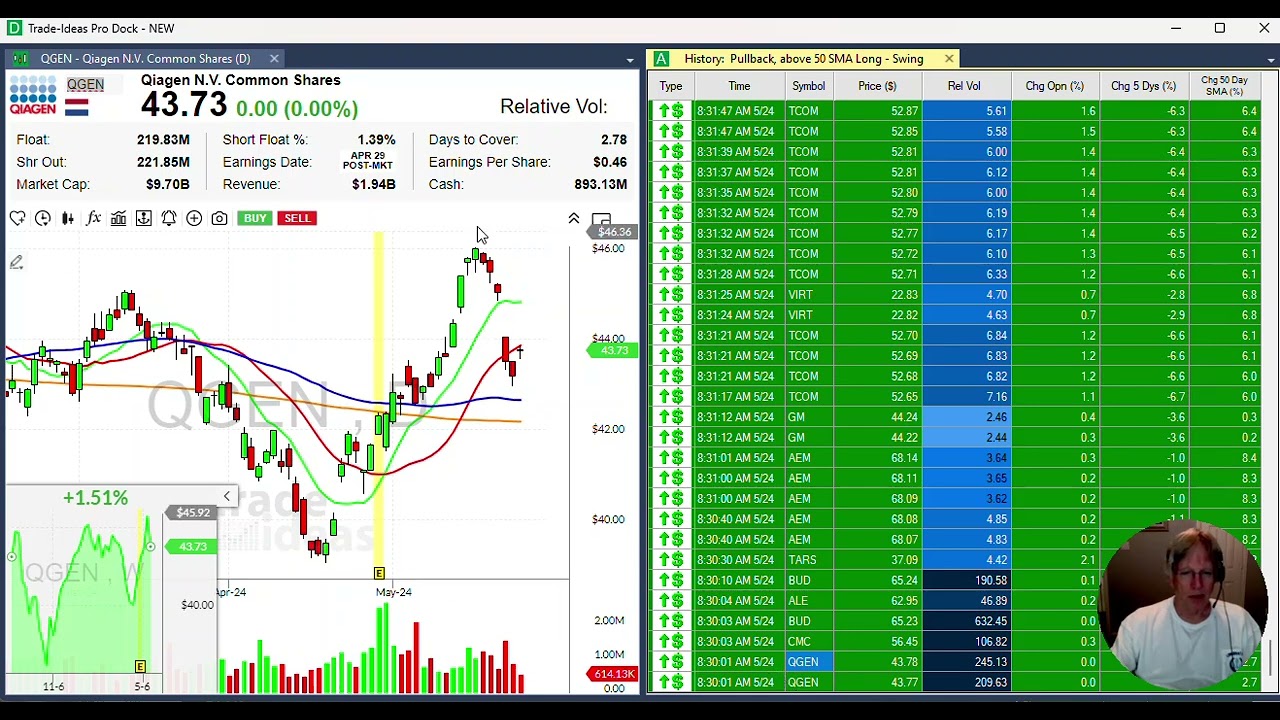
Task: Collapse the mini weekly chart panel arrow
Action: pyautogui.click(x=227, y=496)
